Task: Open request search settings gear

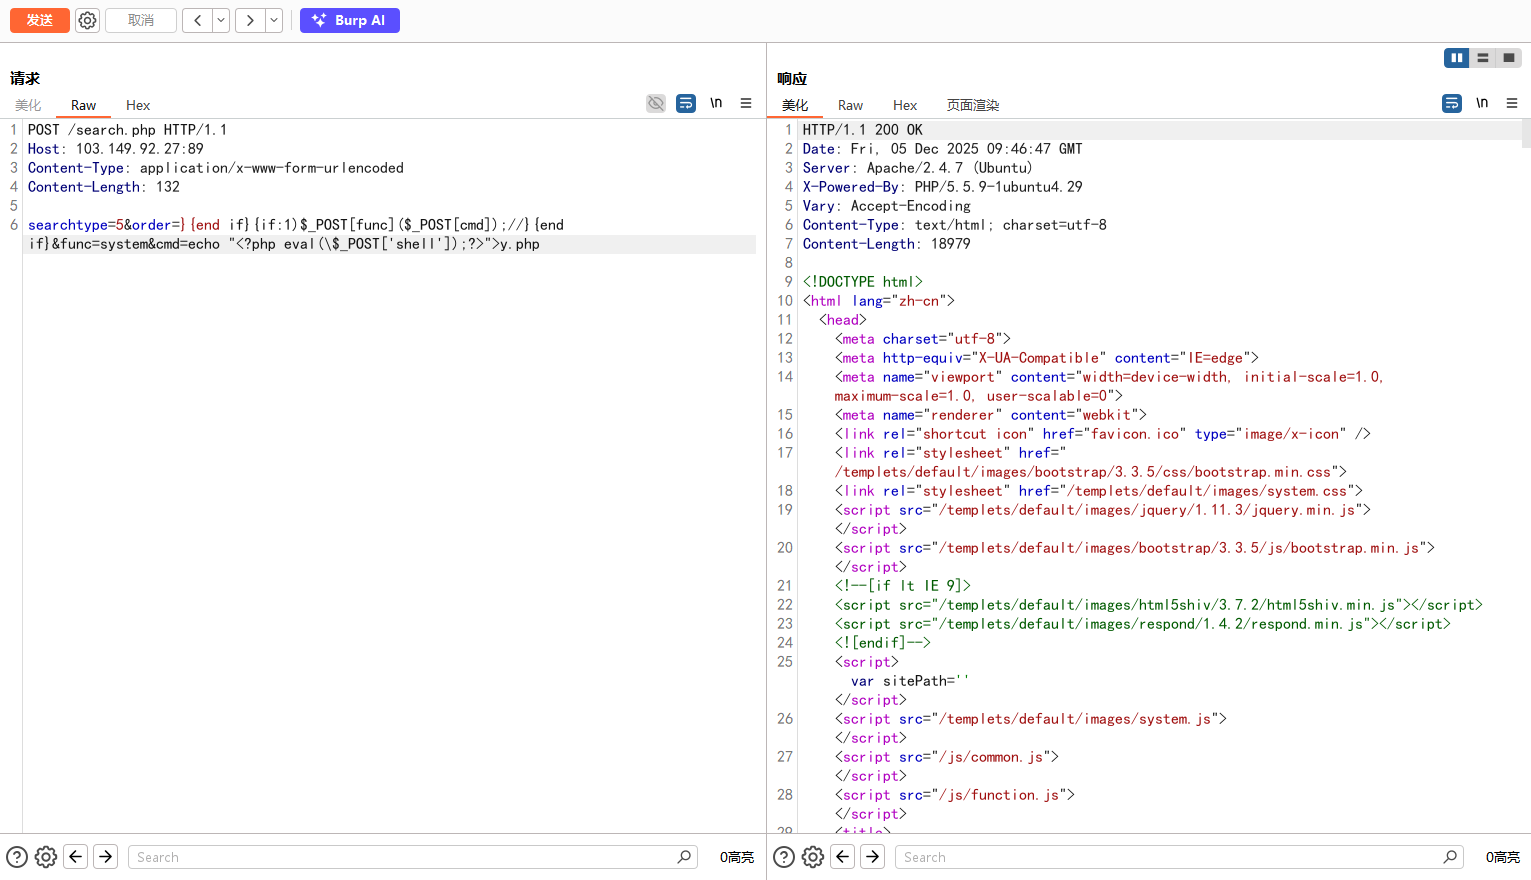Action: click(x=46, y=857)
